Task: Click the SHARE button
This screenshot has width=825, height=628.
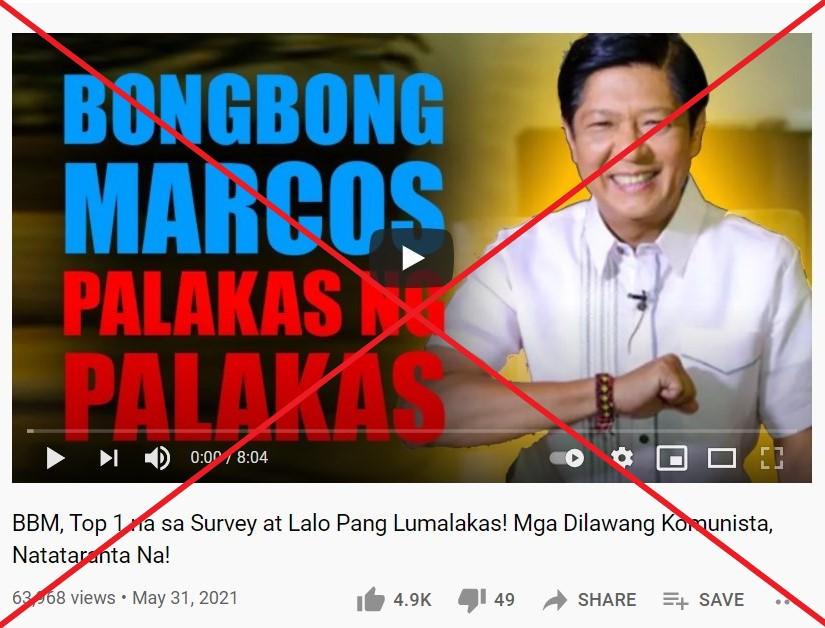Action: tap(589, 600)
